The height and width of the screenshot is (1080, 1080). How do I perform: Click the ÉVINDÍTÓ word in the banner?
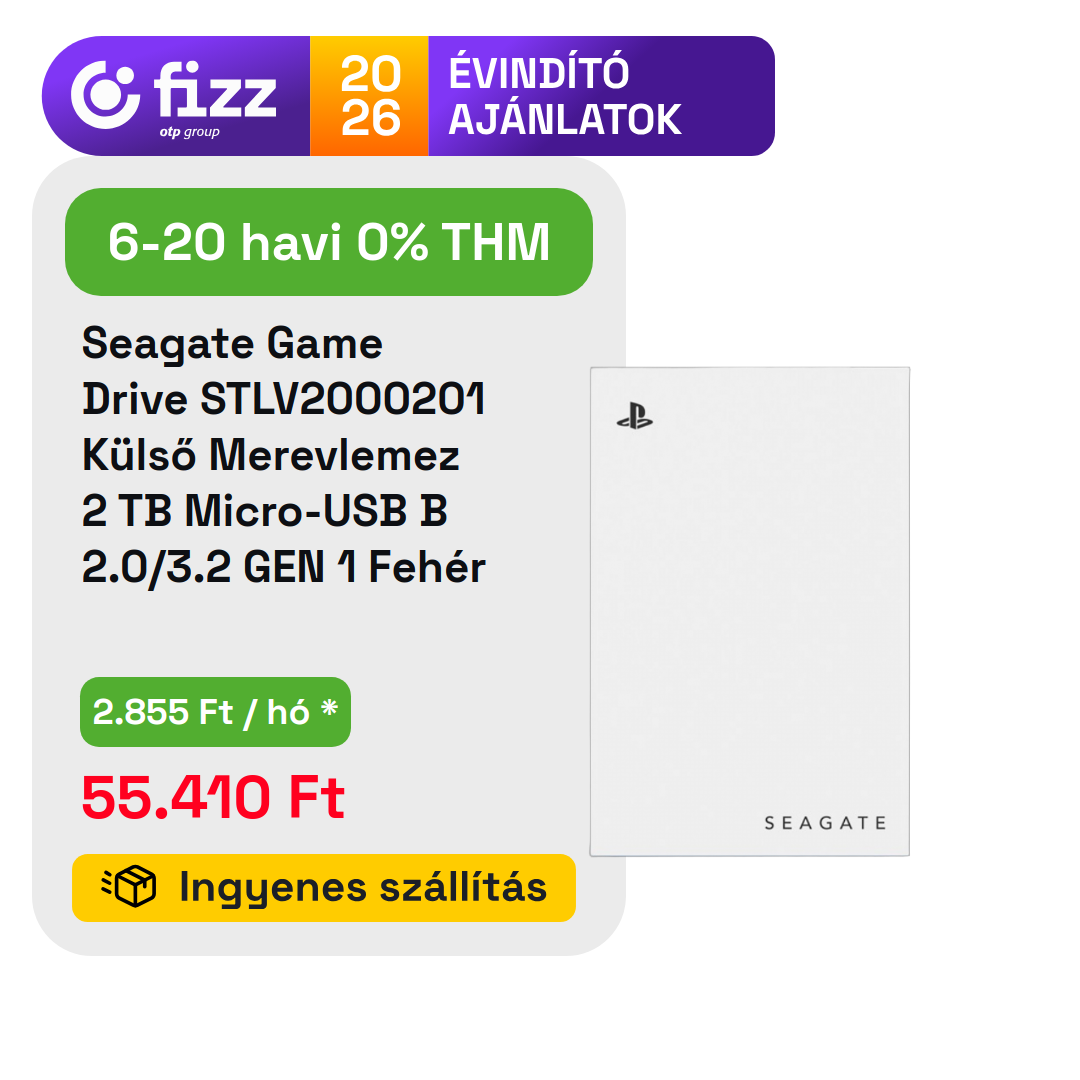coord(539,74)
